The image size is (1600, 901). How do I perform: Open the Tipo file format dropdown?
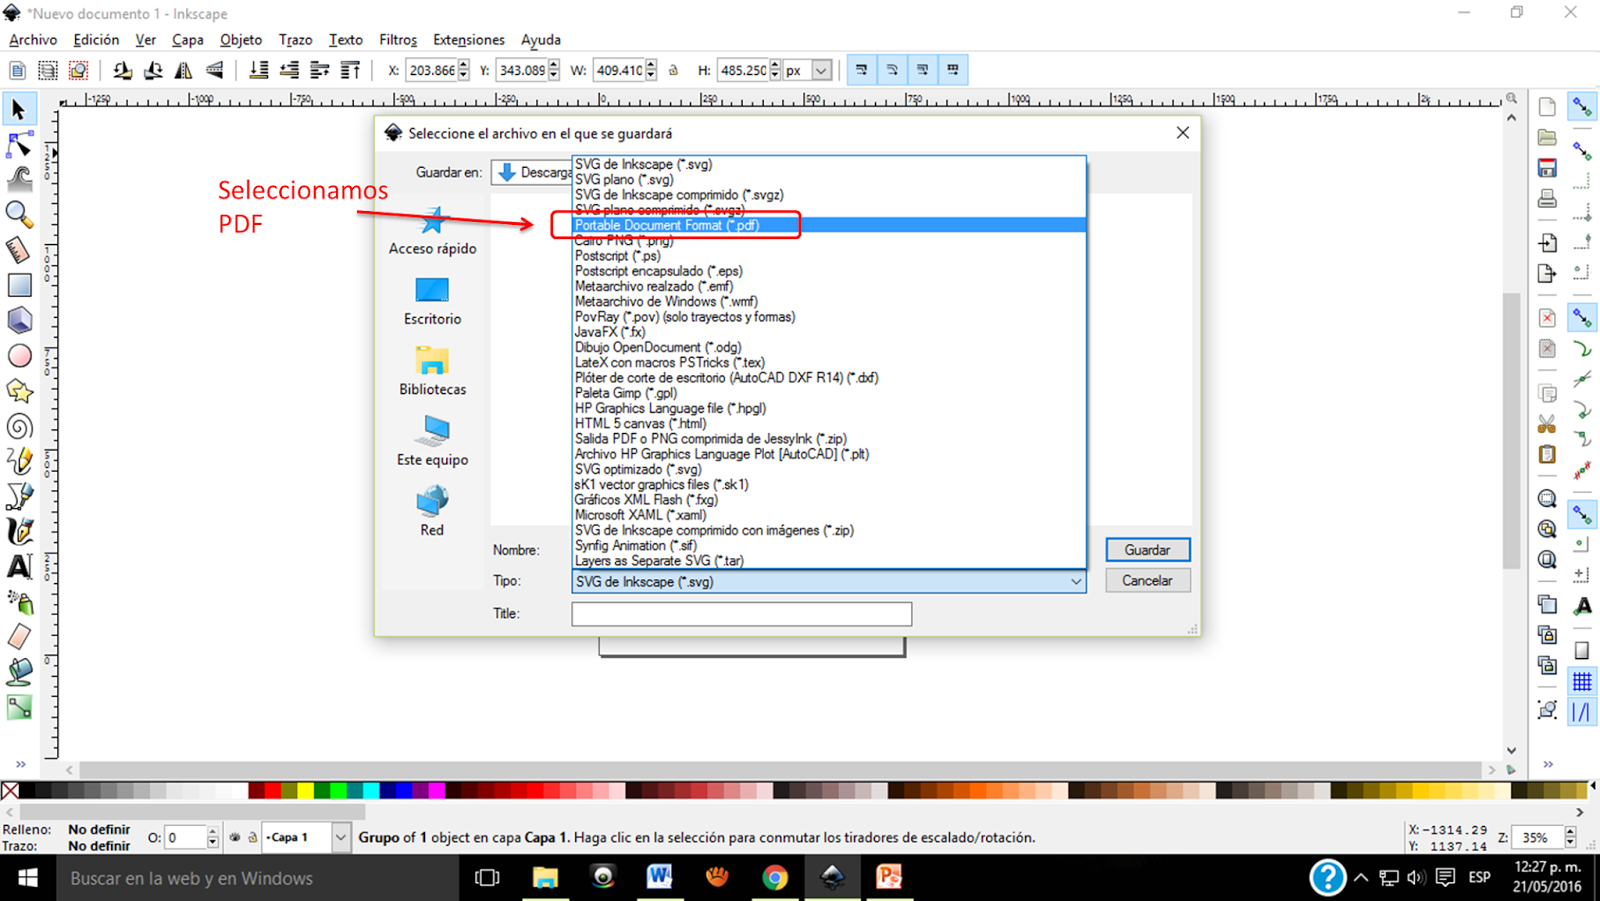[1077, 581]
